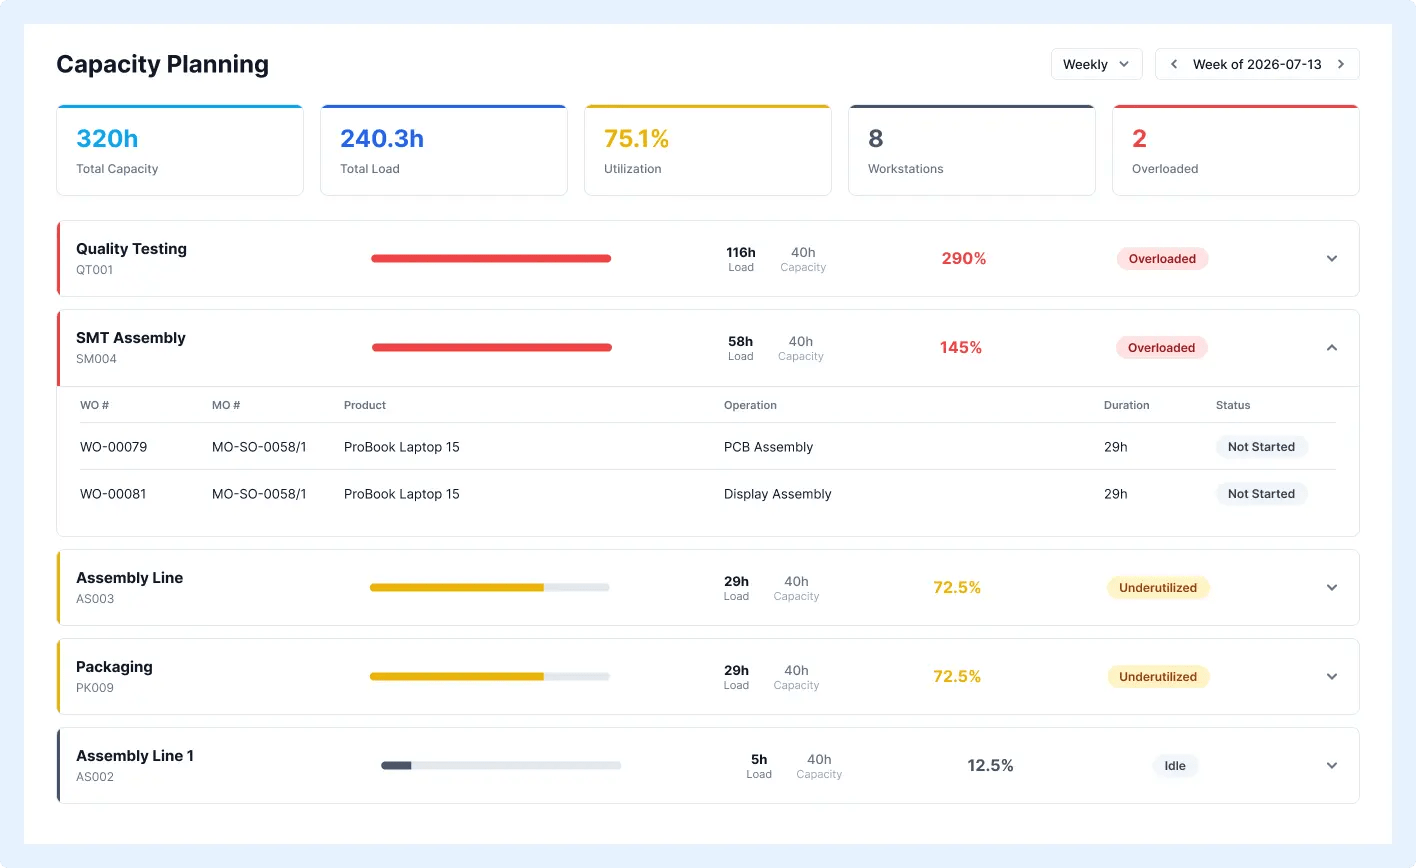Click the Total Capacity 320h card
The width and height of the screenshot is (1416, 868).
point(180,150)
